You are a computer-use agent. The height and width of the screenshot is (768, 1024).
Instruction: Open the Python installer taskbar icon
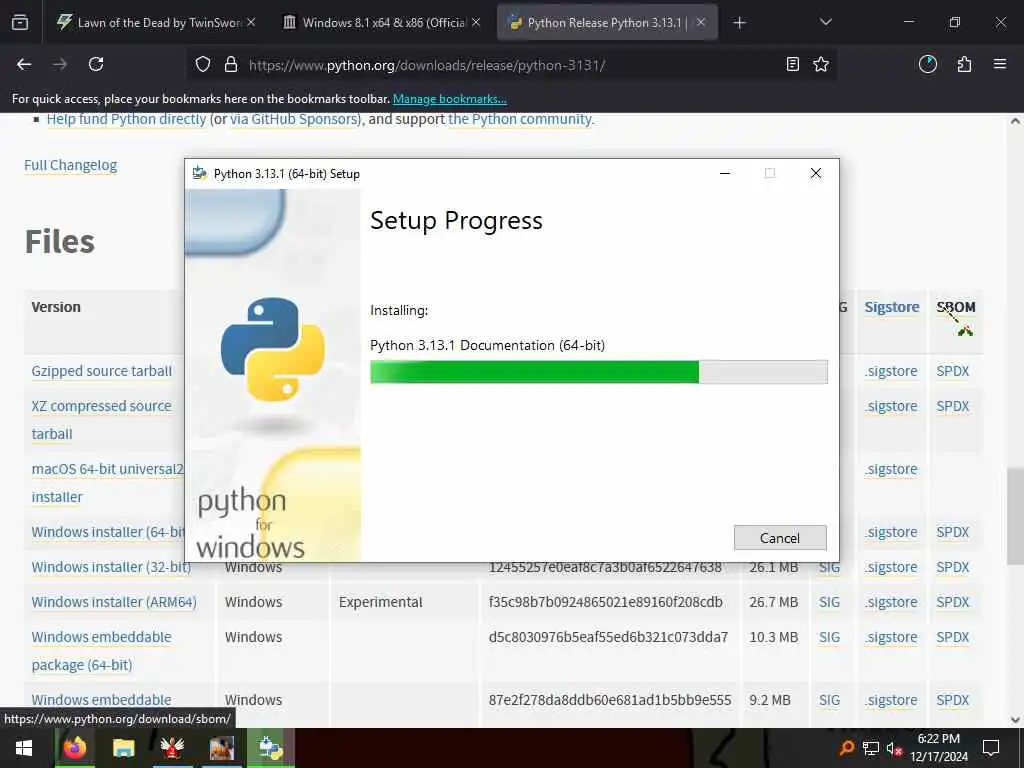(x=270, y=748)
